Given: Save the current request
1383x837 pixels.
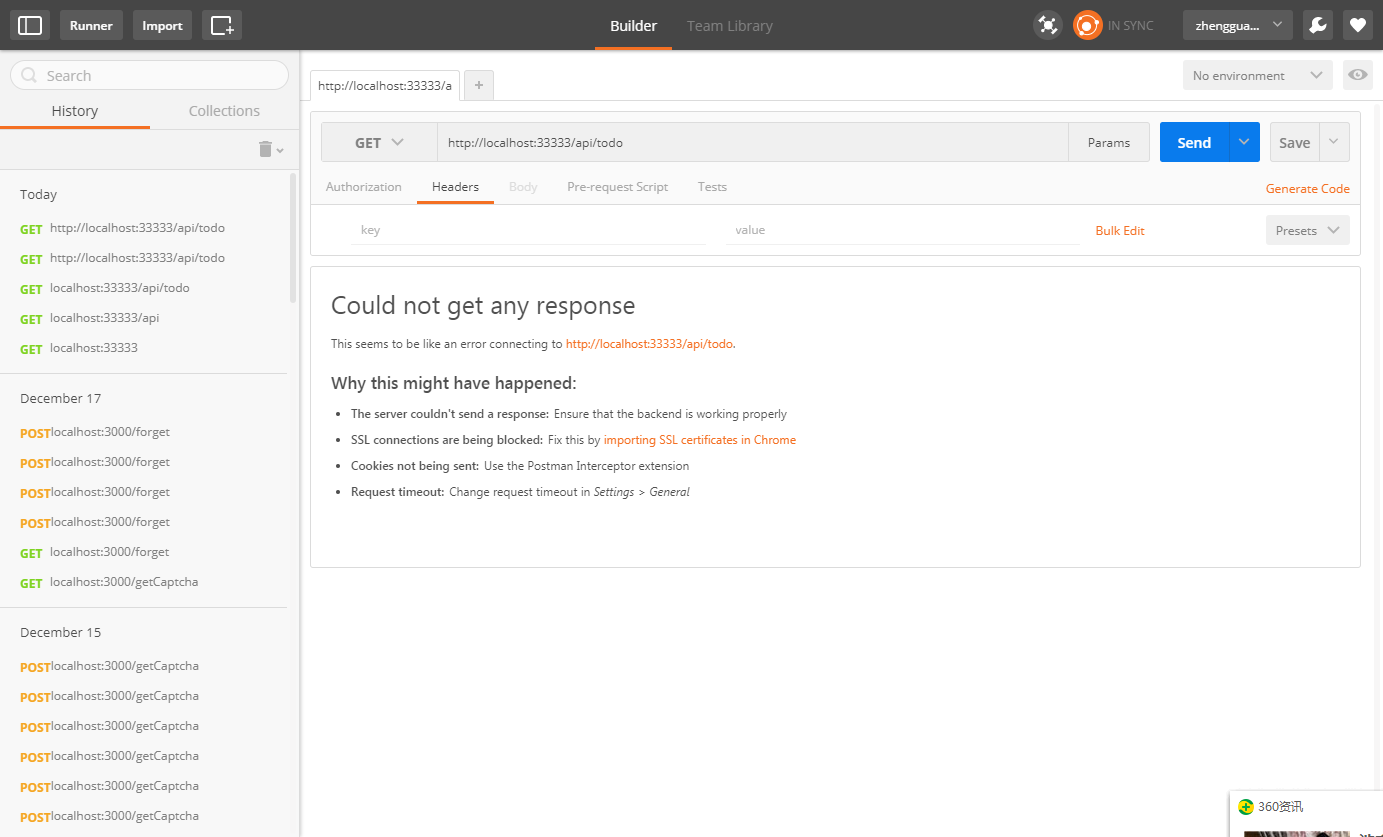Looking at the screenshot, I should (x=1294, y=142).
